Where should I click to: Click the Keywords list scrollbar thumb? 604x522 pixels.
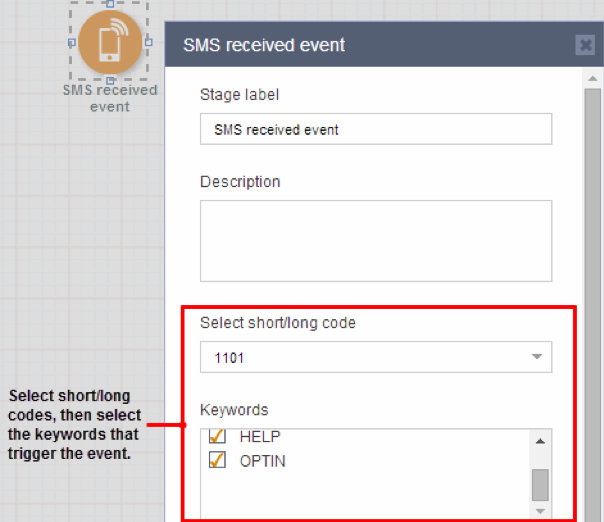[x=540, y=484]
